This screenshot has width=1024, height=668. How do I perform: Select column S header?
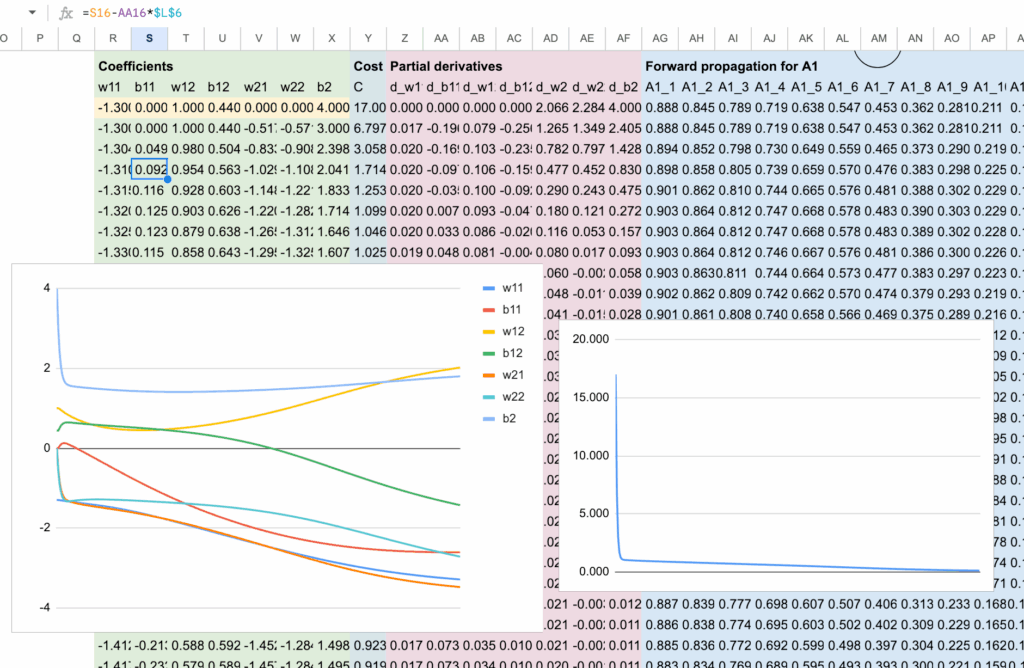[149, 38]
